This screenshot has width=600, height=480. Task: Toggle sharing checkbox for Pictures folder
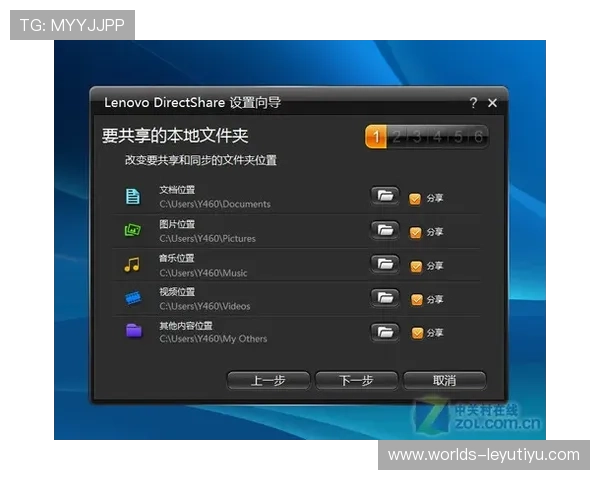click(x=415, y=232)
